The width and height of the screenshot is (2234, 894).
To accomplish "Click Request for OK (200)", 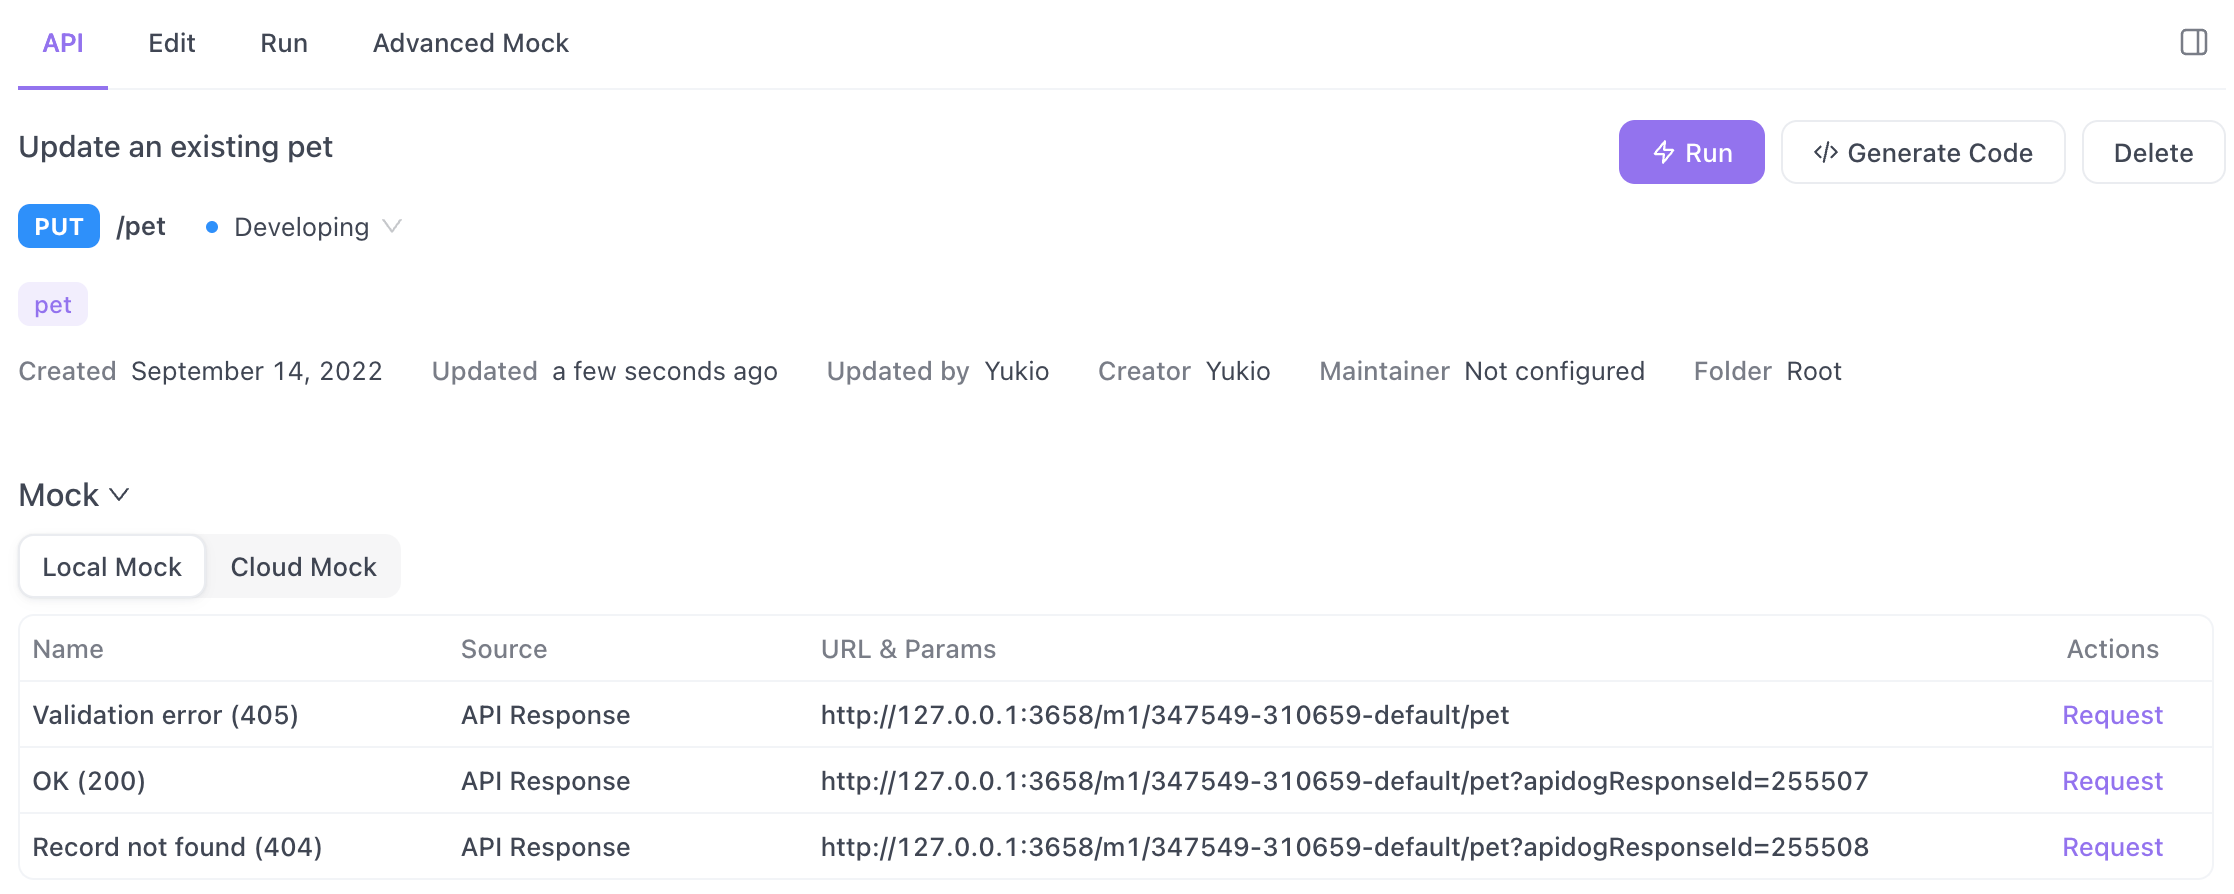I will [x=2111, y=781].
